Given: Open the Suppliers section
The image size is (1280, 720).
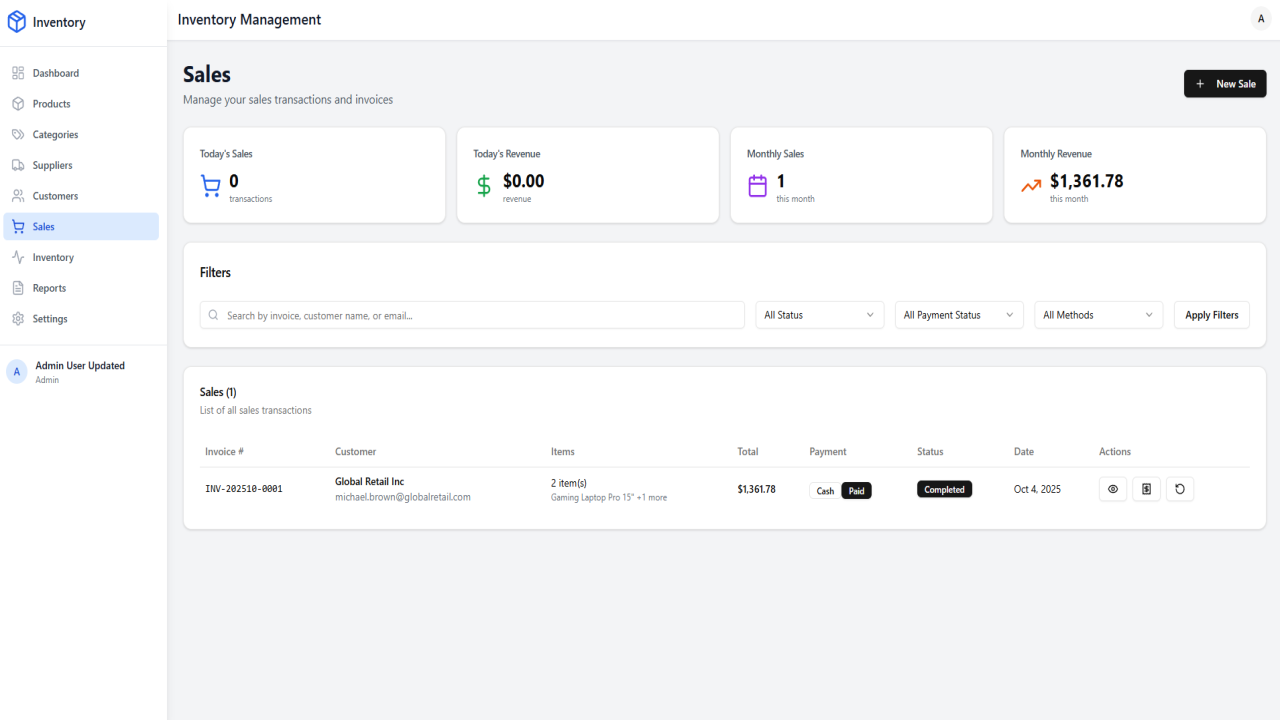Looking at the screenshot, I should point(81,165).
